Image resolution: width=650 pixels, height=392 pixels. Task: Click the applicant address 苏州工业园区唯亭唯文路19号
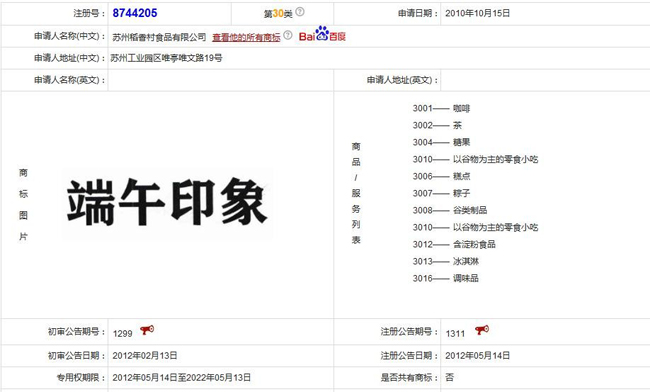tap(167, 58)
